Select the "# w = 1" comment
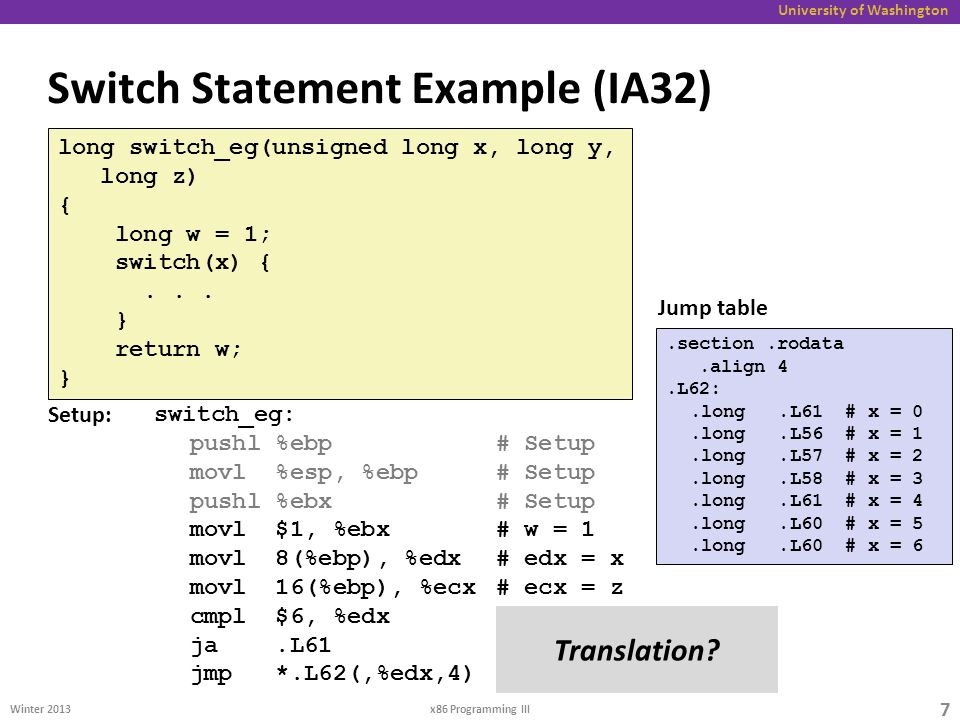Image resolution: width=960 pixels, height=720 pixels. pyautogui.click(x=545, y=530)
